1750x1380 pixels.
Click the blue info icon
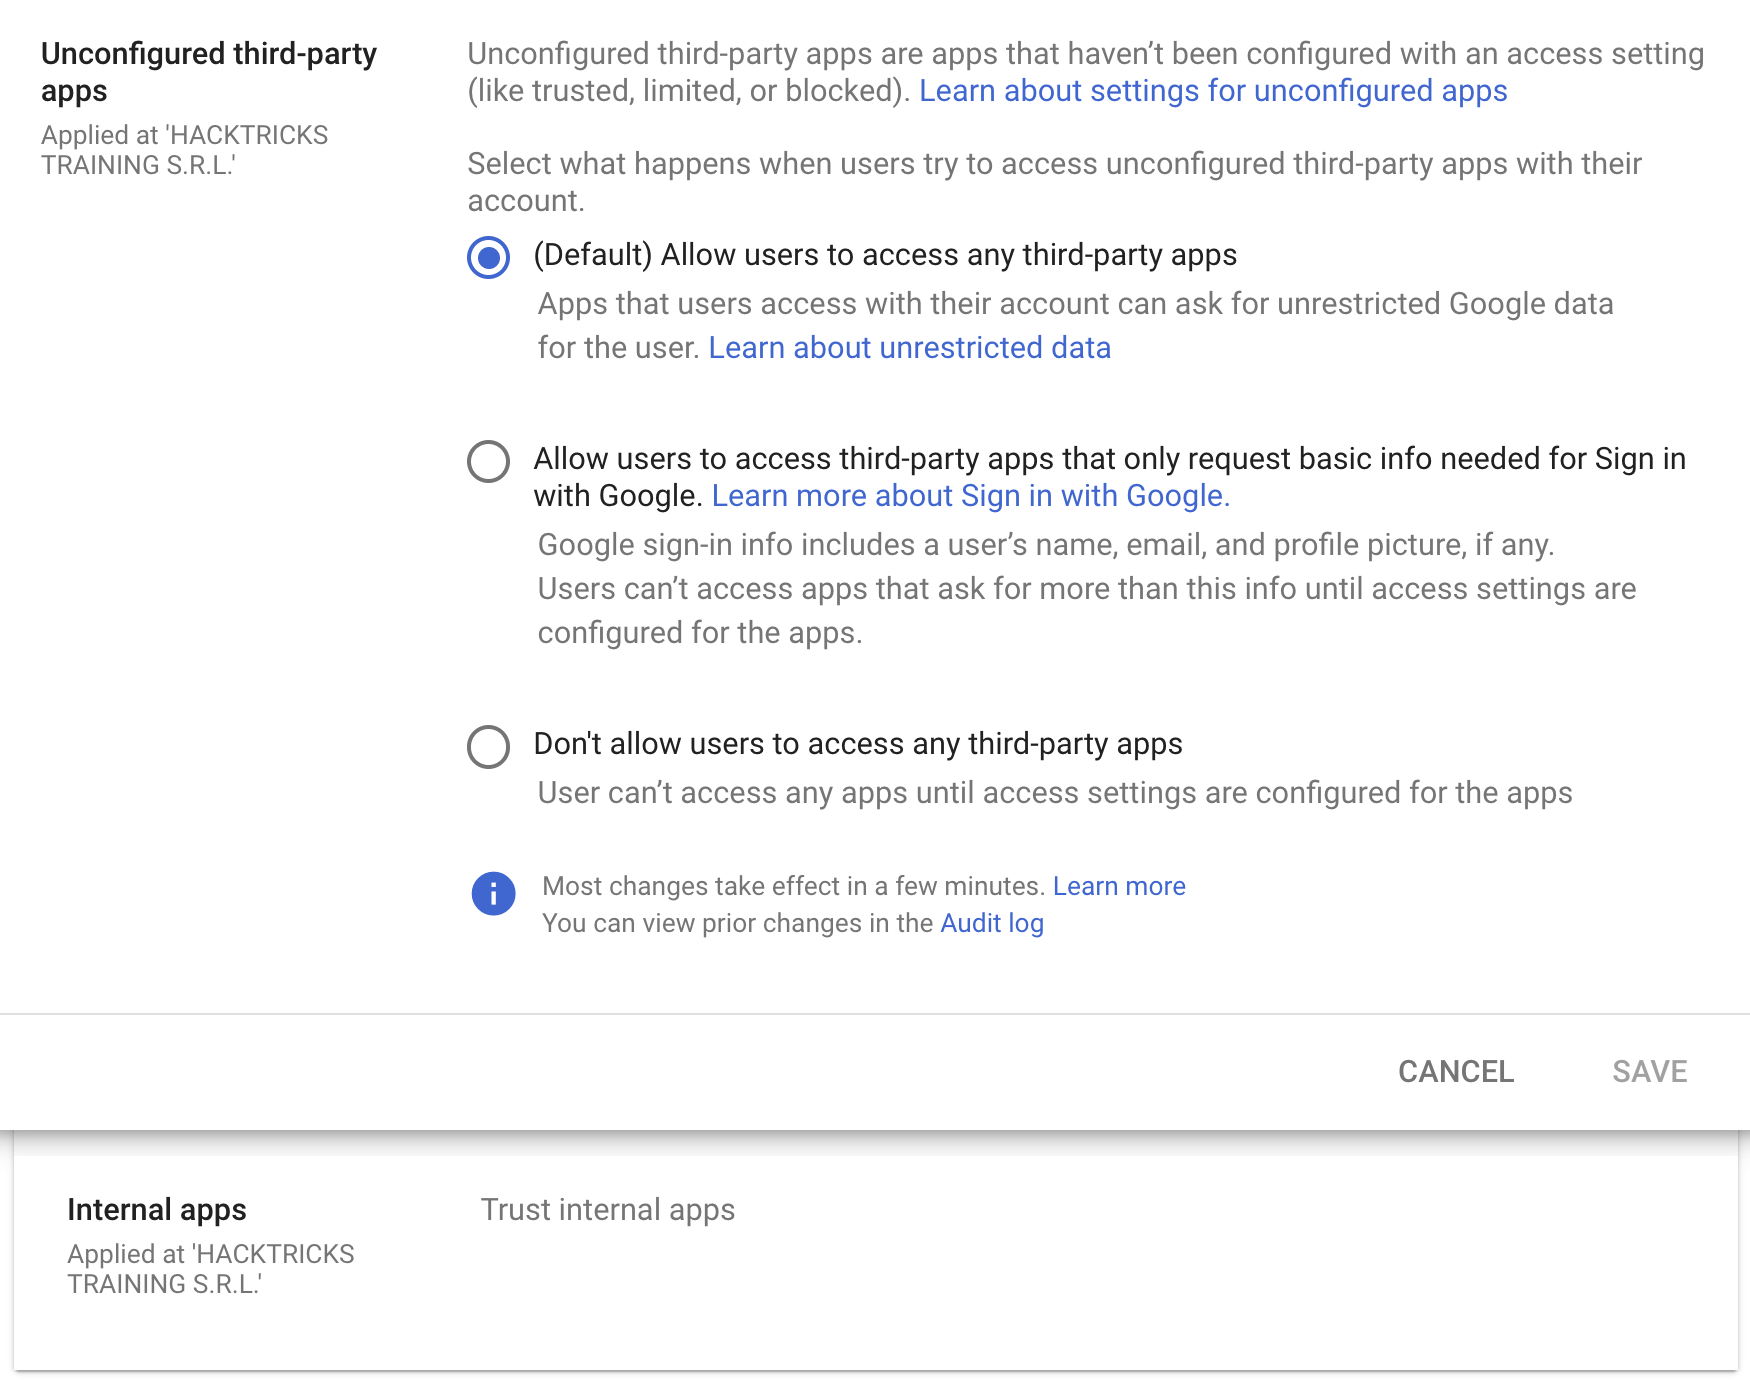tap(493, 893)
